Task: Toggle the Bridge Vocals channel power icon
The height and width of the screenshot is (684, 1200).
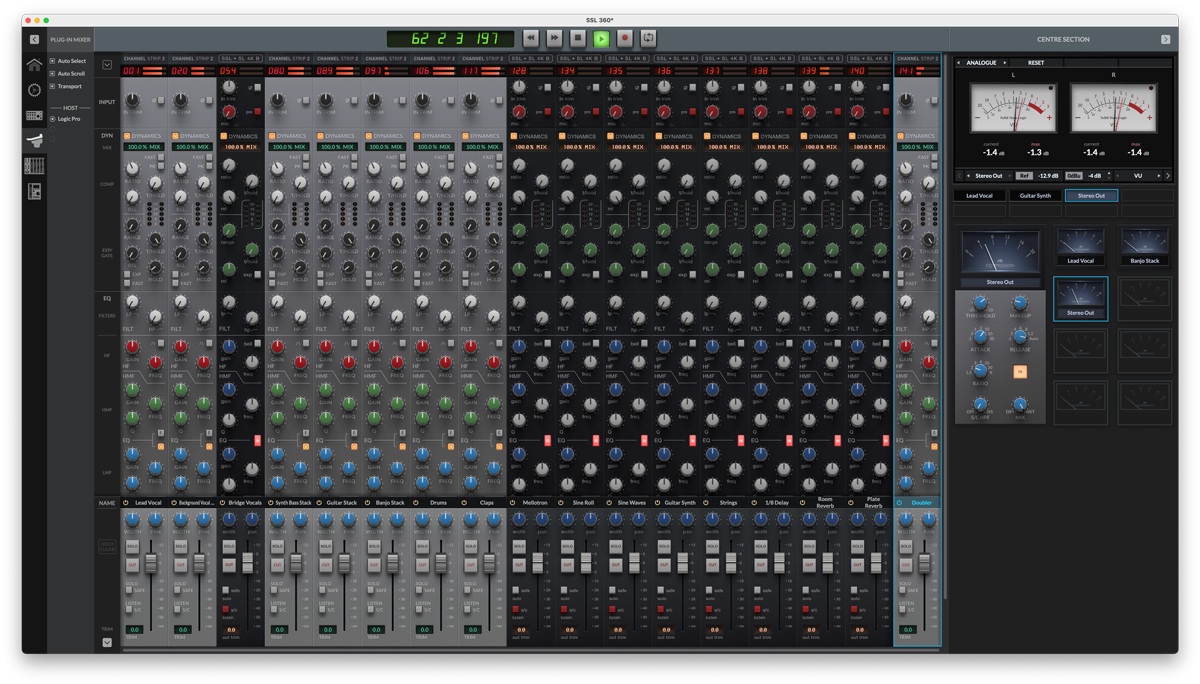Action: click(x=223, y=503)
